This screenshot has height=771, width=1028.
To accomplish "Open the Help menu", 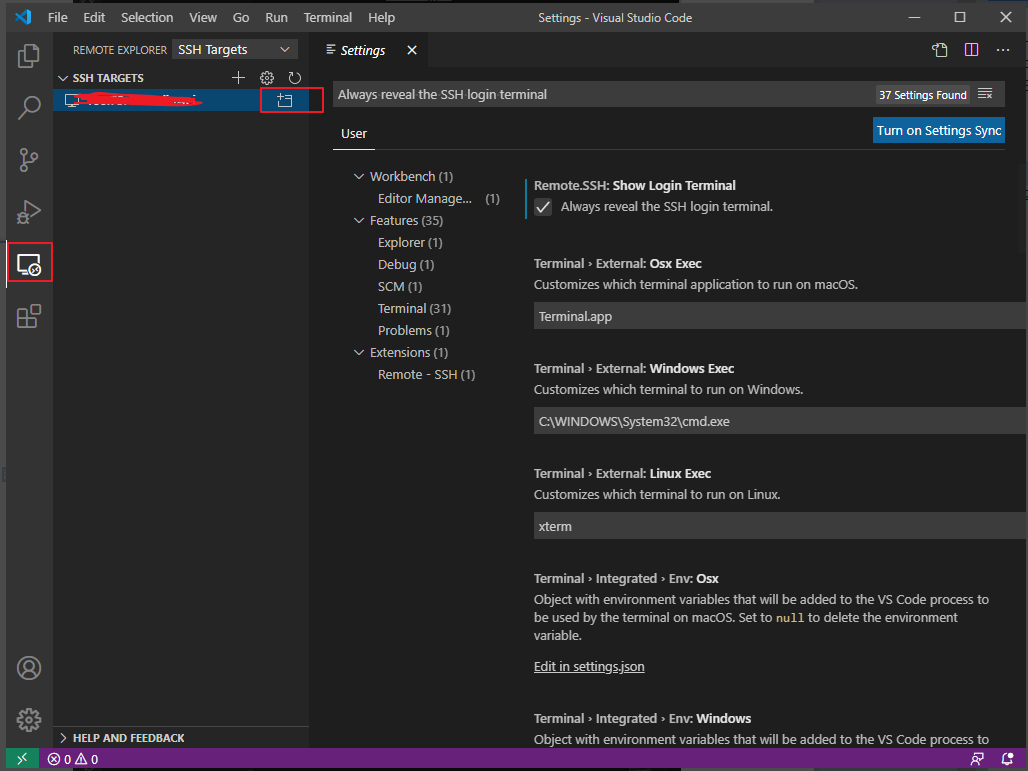I will (x=381, y=18).
